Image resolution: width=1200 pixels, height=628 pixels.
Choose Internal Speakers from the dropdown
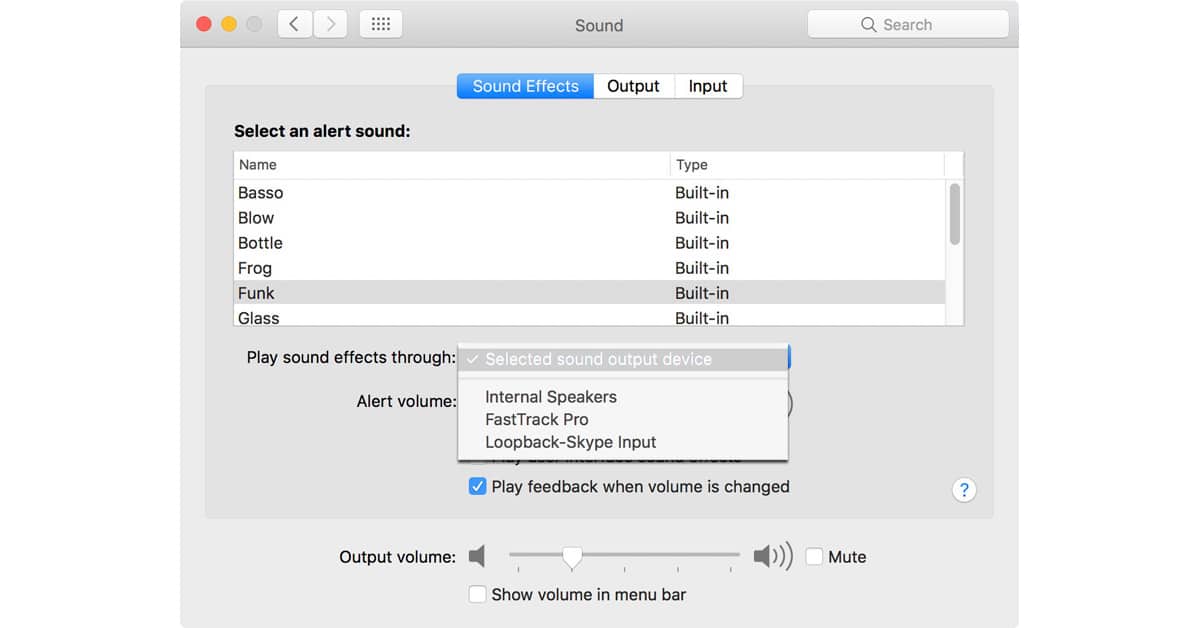coord(551,397)
